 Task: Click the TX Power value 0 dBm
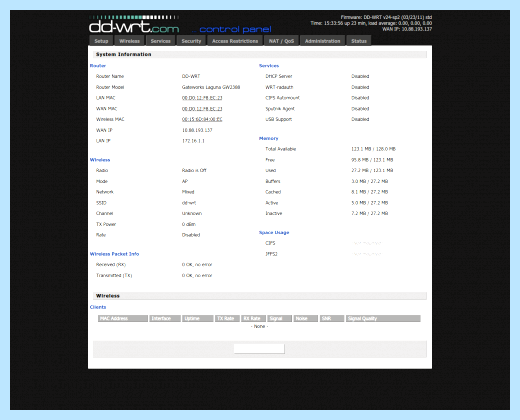[x=189, y=224]
